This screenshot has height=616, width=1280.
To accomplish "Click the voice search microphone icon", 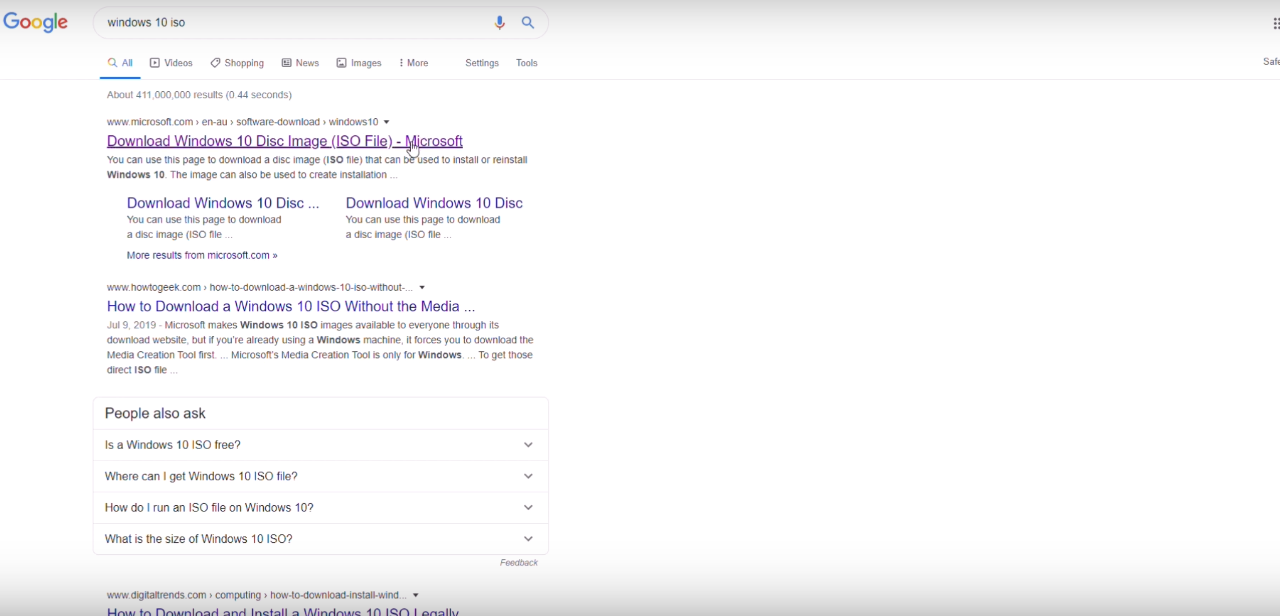I will click(x=500, y=23).
